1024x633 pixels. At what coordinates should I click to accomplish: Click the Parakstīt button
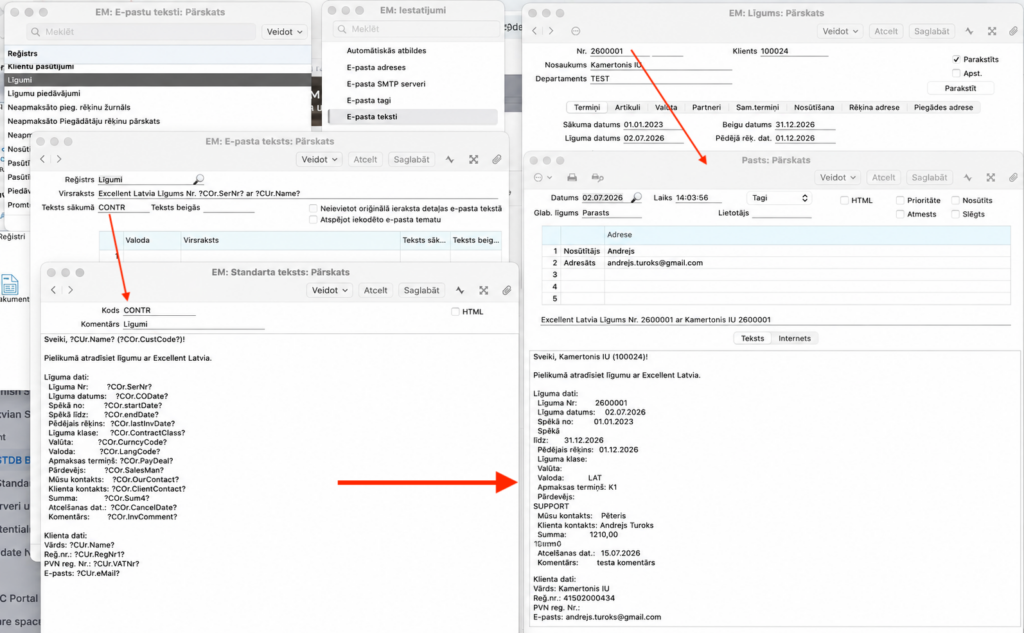960,88
